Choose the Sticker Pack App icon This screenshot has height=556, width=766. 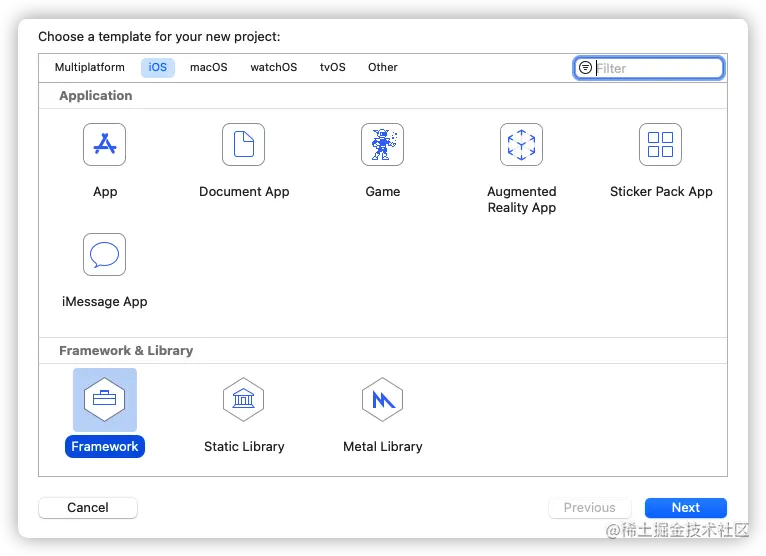click(660, 145)
